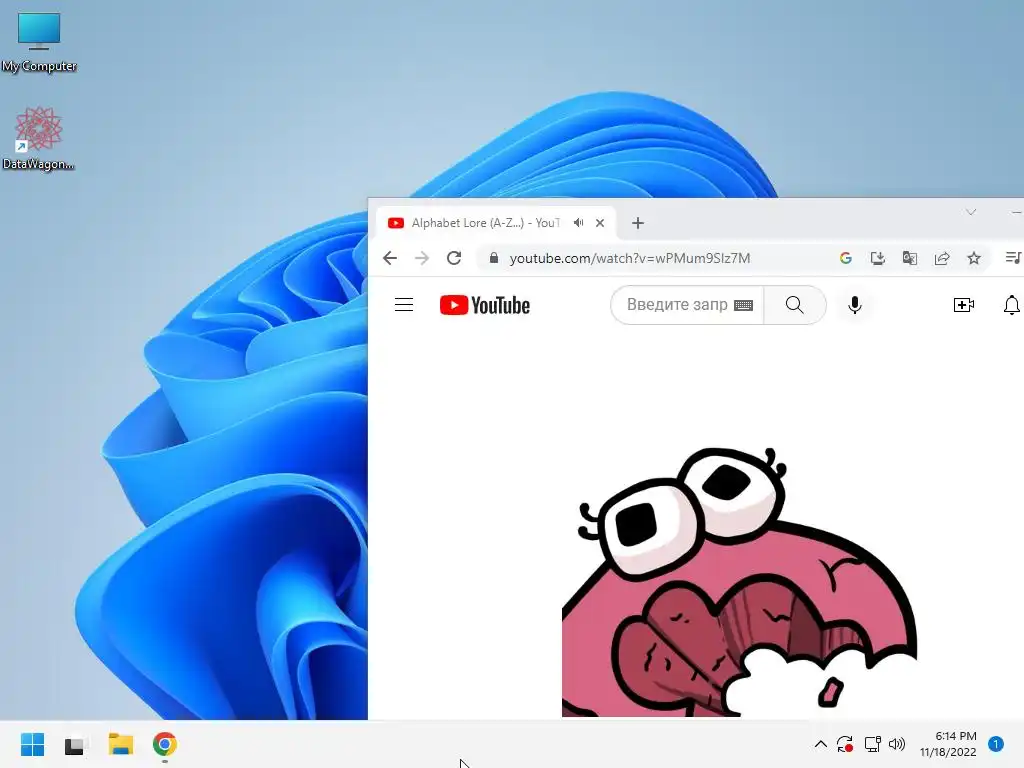Viewport: 1024px width, 768px height.
Task: Start voice search with microphone
Action: click(854, 305)
